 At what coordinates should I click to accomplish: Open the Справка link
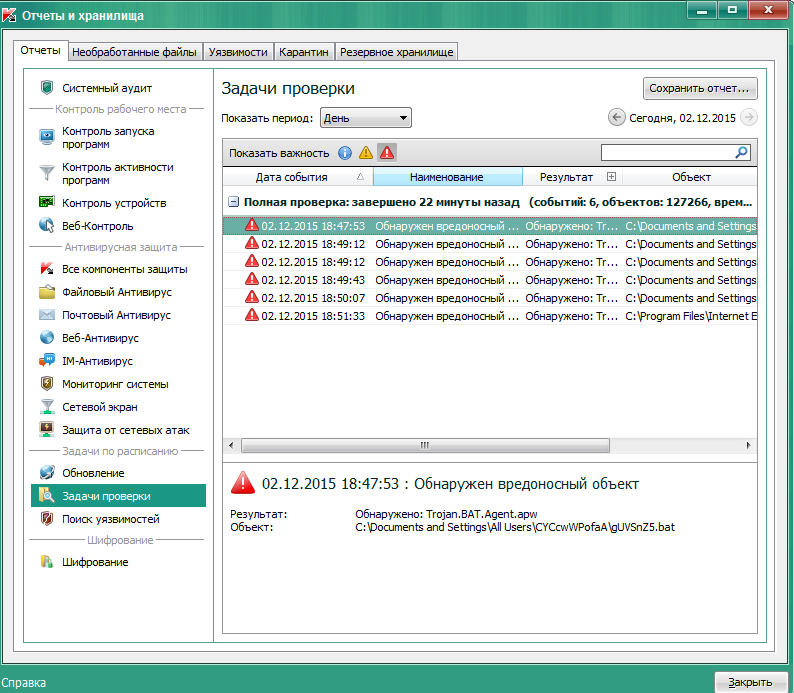pyautogui.click(x=24, y=683)
